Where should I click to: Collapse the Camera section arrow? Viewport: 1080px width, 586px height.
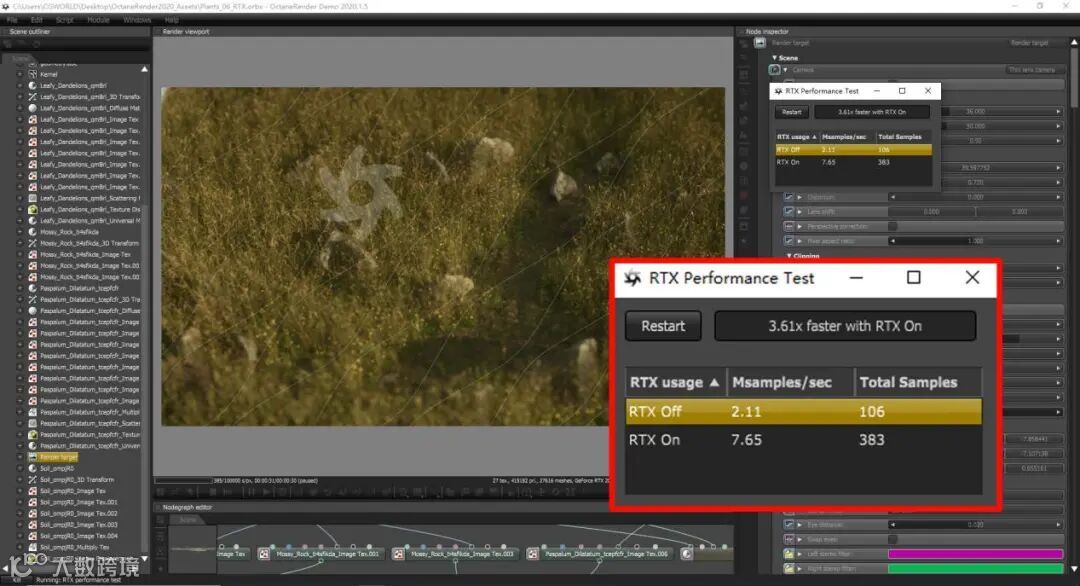(785, 70)
